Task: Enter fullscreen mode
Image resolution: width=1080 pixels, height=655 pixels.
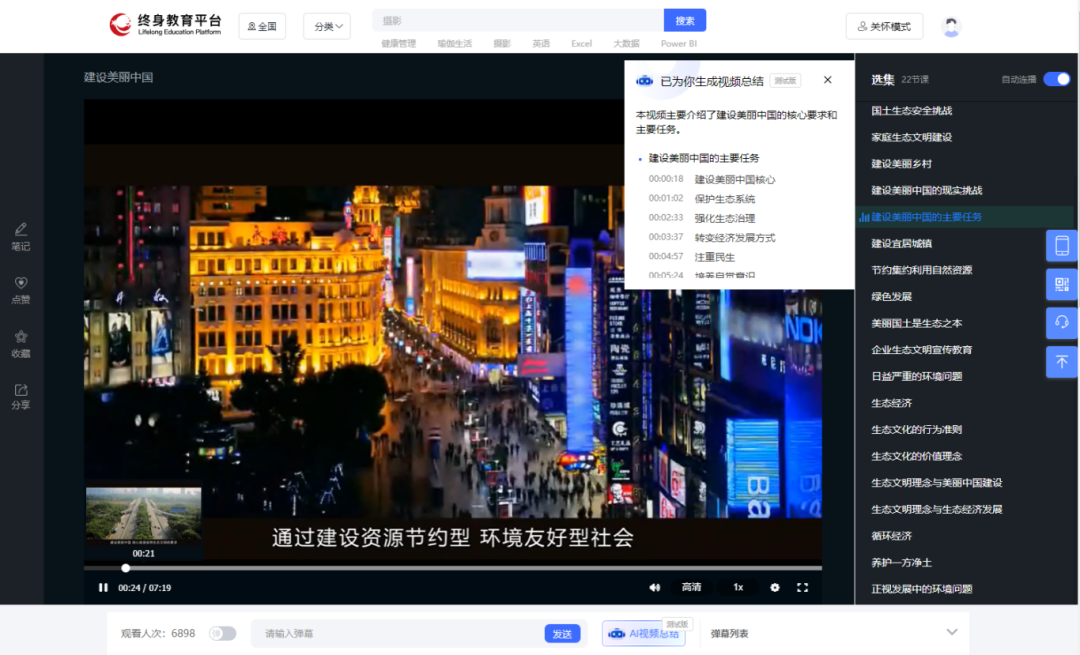Action: [x=802, y=588]
